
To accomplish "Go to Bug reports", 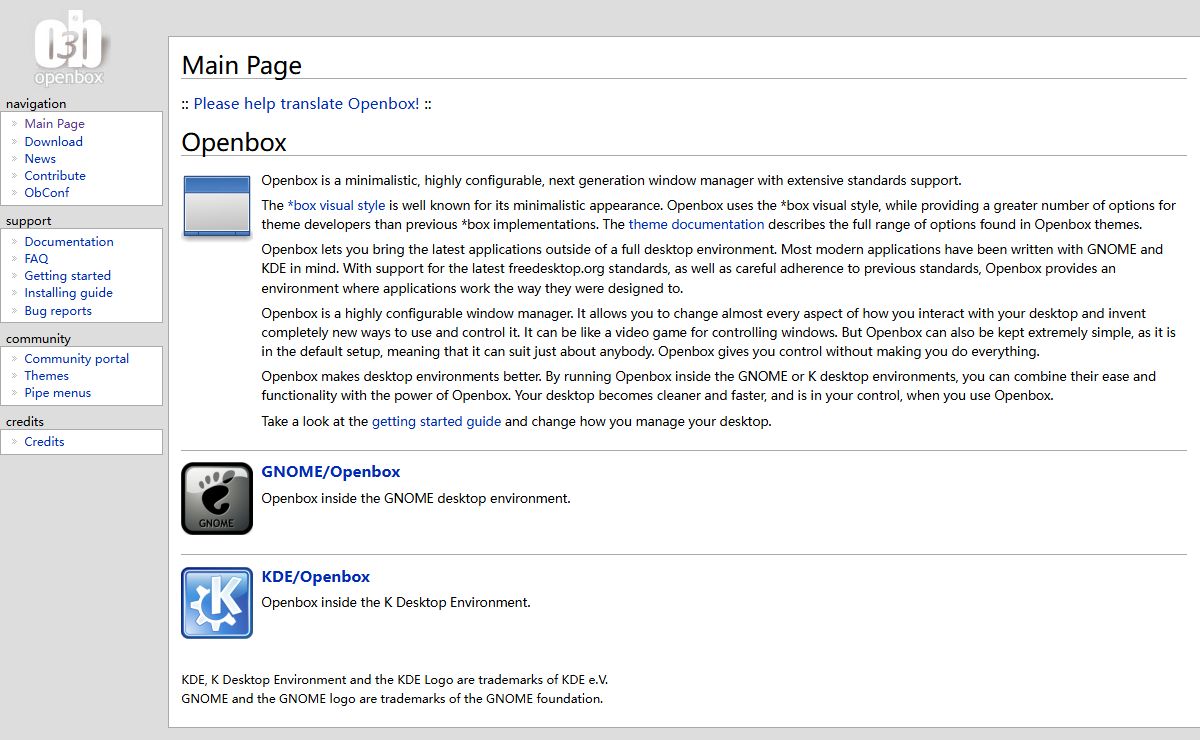I will tap(58, 311).
